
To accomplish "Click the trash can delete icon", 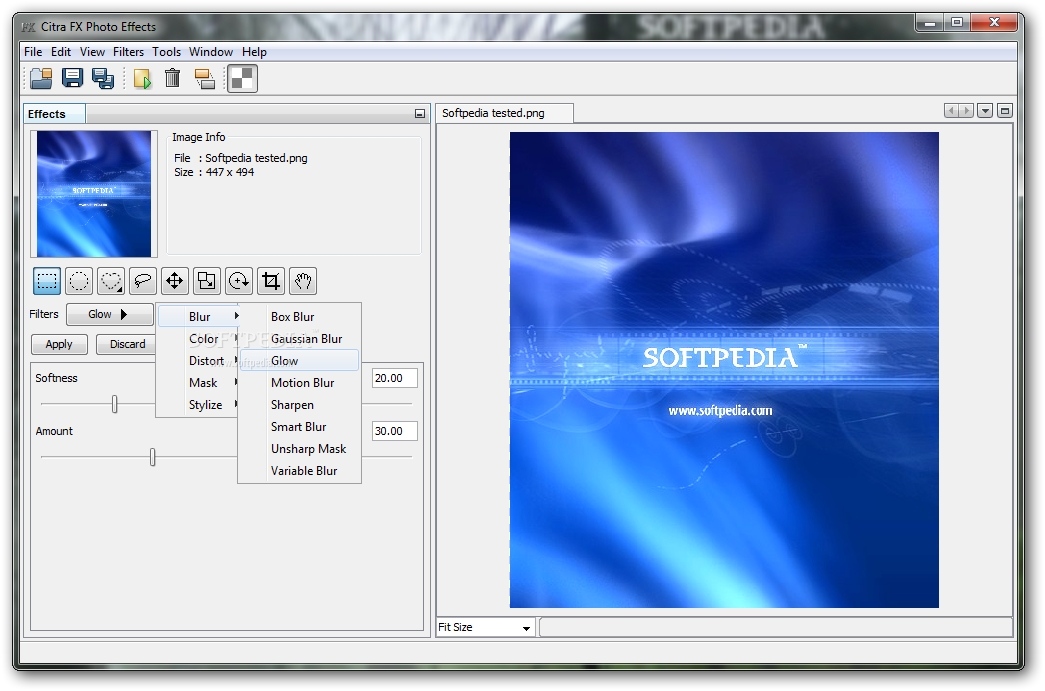I will tap(173, 79).
